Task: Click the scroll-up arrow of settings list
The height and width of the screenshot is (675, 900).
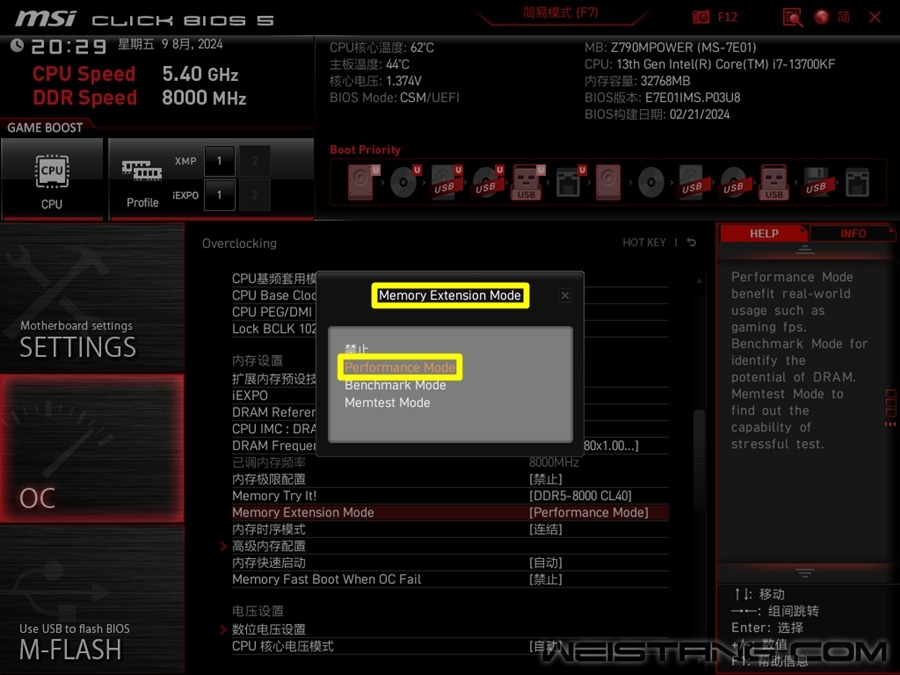Action: click(699, 281)
